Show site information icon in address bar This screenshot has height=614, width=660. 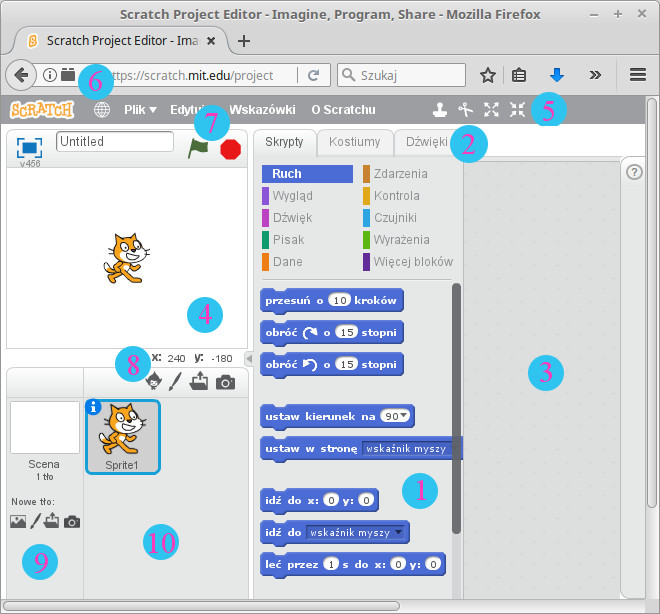50,75
